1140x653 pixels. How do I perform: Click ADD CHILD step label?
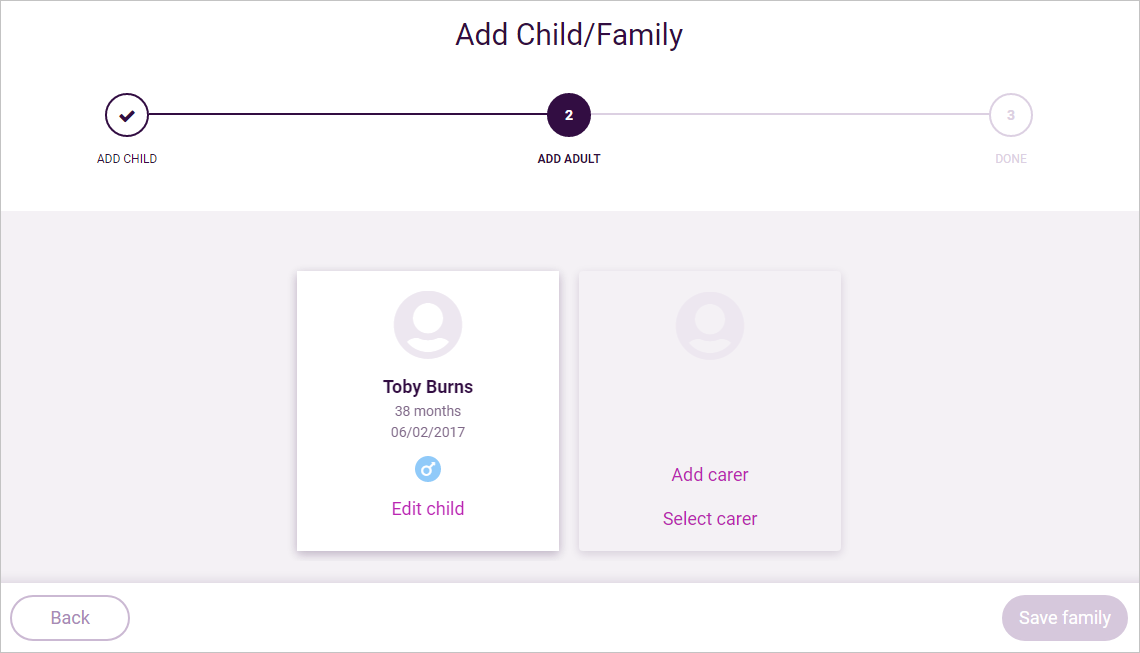pyautogui.click(x=127, y=159)
